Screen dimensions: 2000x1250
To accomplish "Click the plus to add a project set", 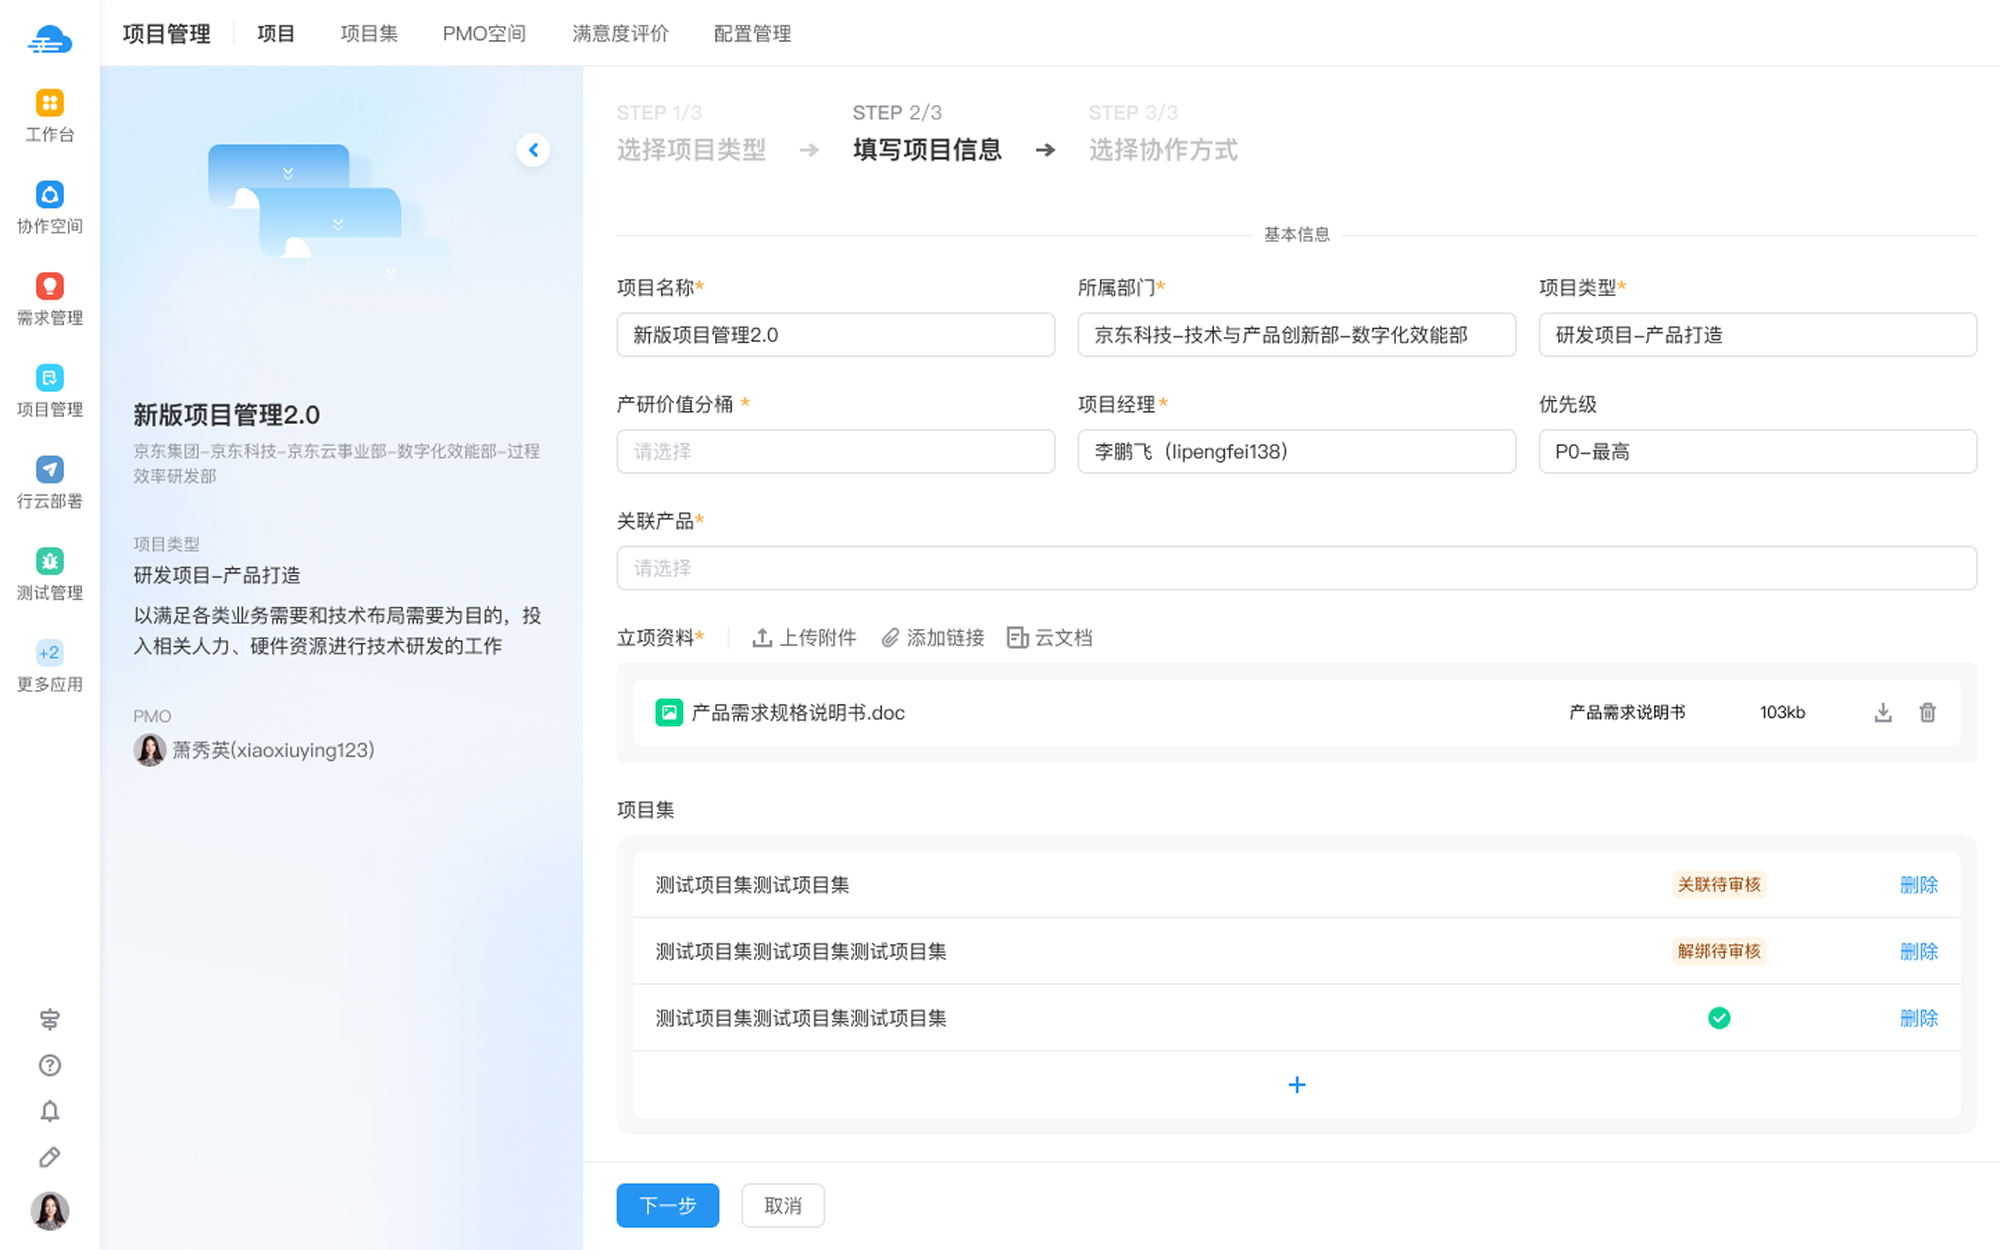I will click(1296, 1085).
